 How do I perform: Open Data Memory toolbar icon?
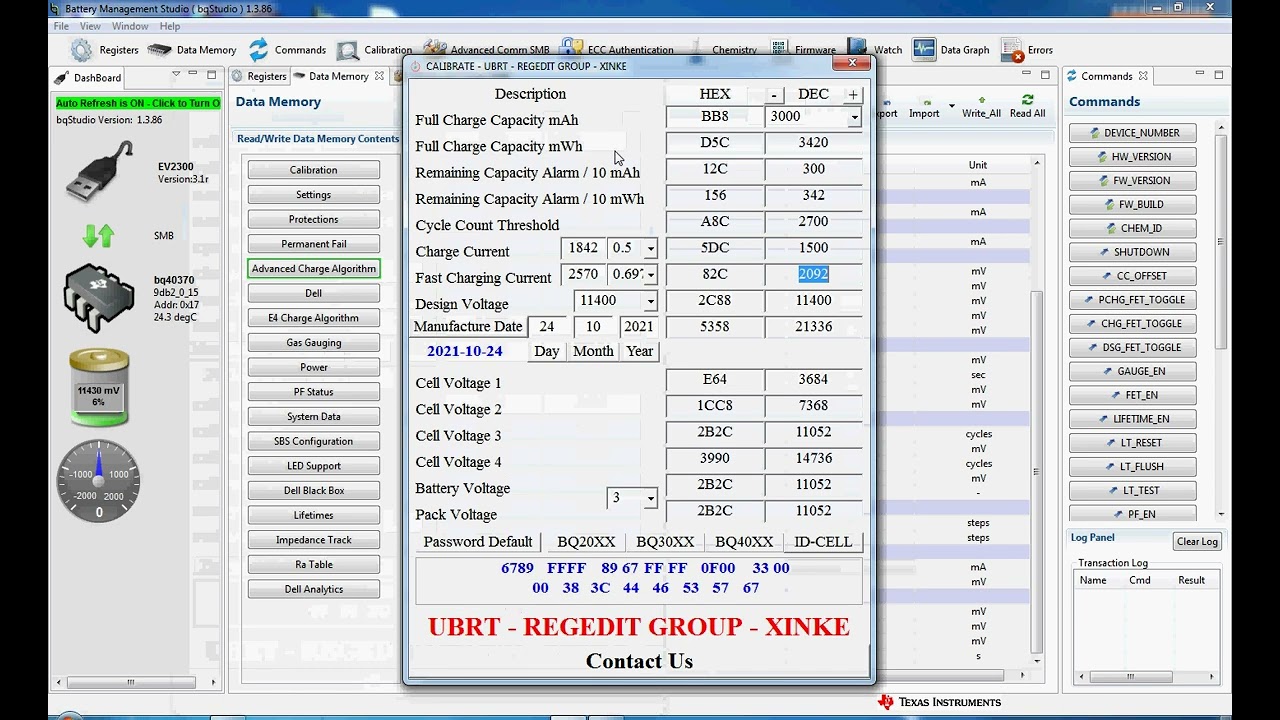(x=192, y=50)
